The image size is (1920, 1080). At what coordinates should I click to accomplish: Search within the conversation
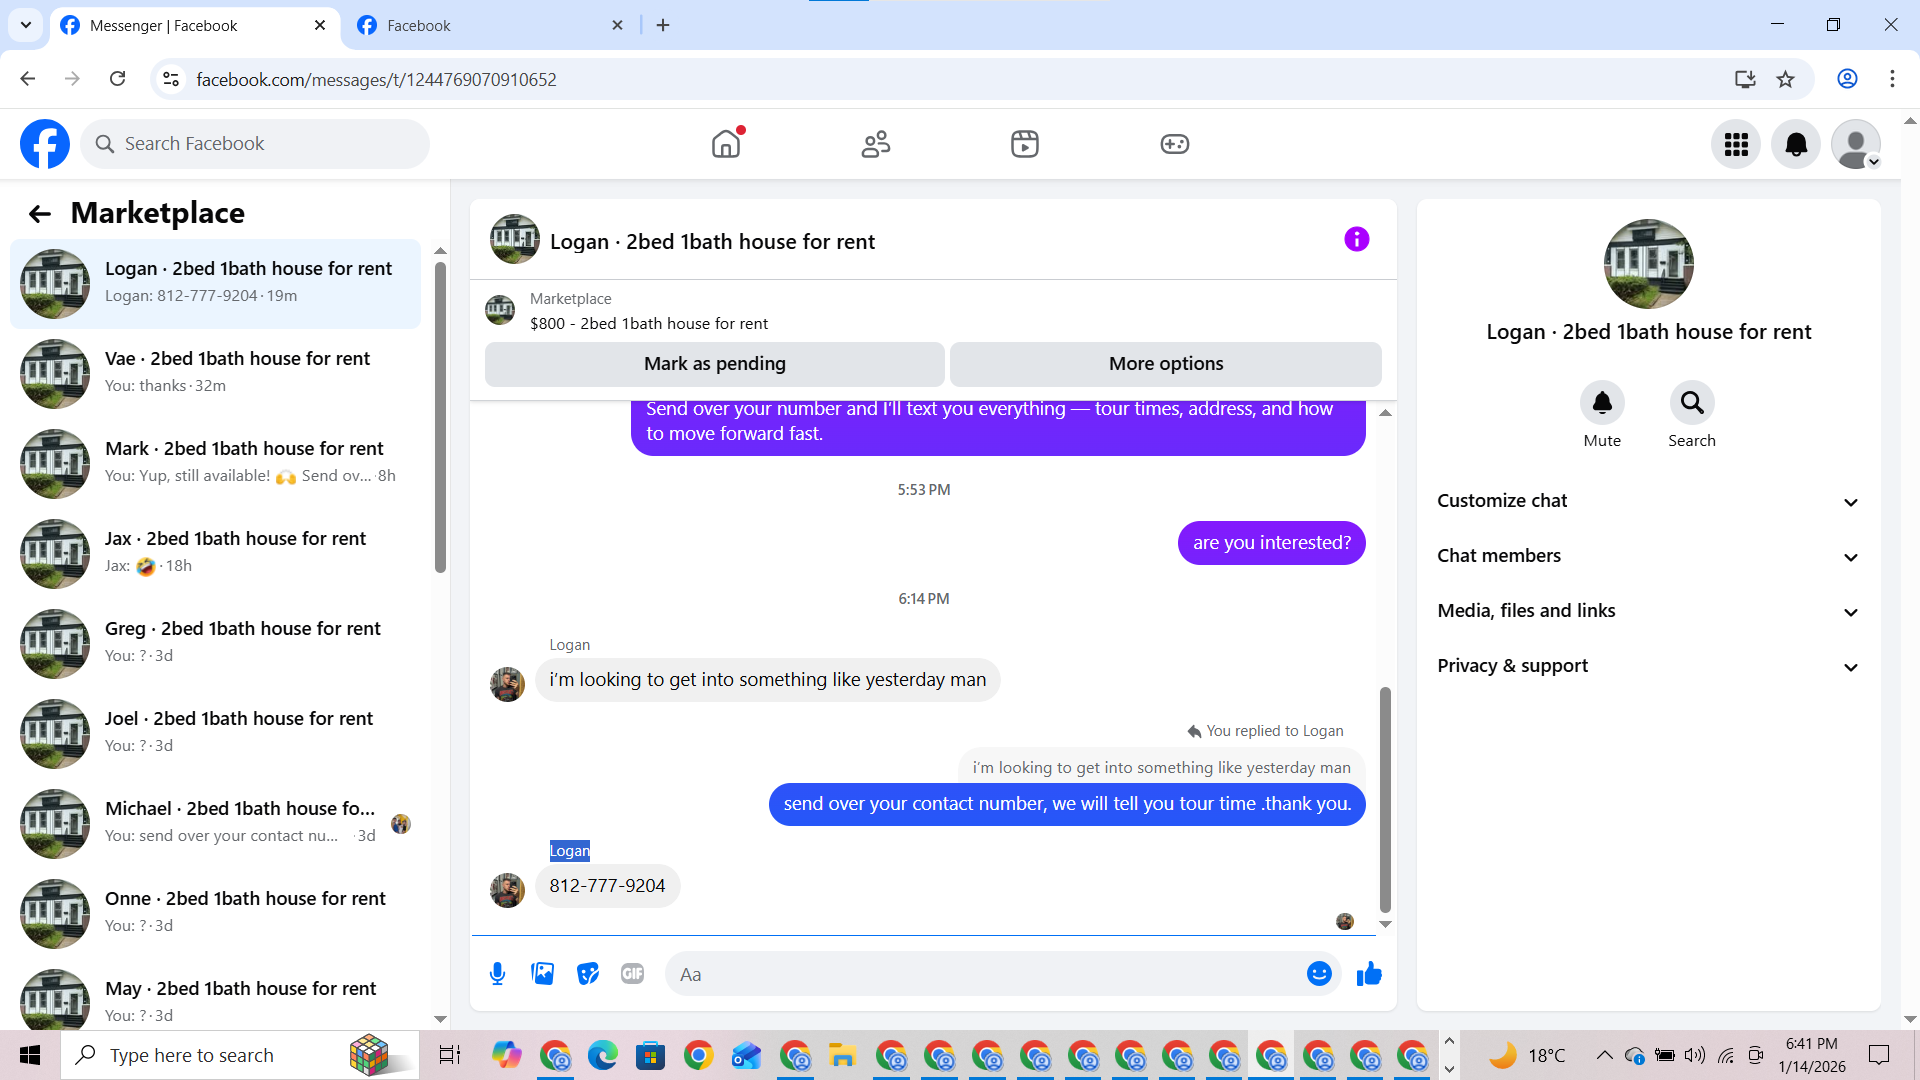coord(1691,403)
